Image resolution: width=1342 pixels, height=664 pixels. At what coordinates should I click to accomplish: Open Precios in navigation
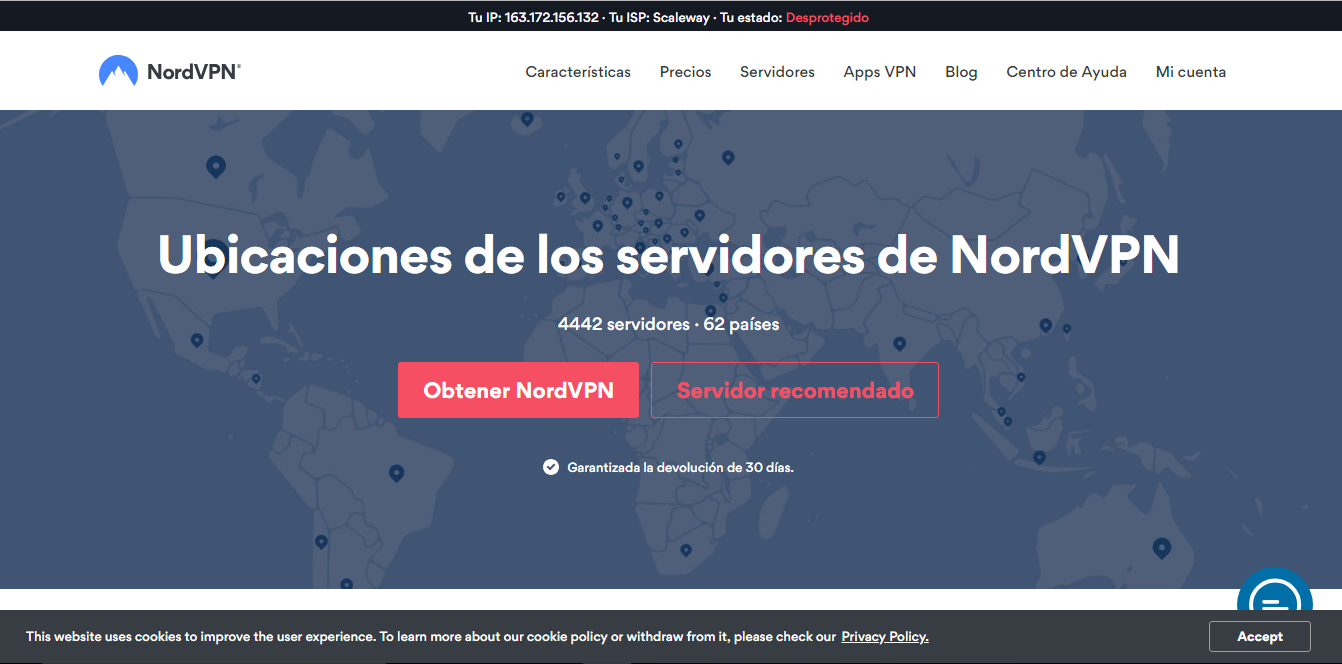[x=686, y=72]
